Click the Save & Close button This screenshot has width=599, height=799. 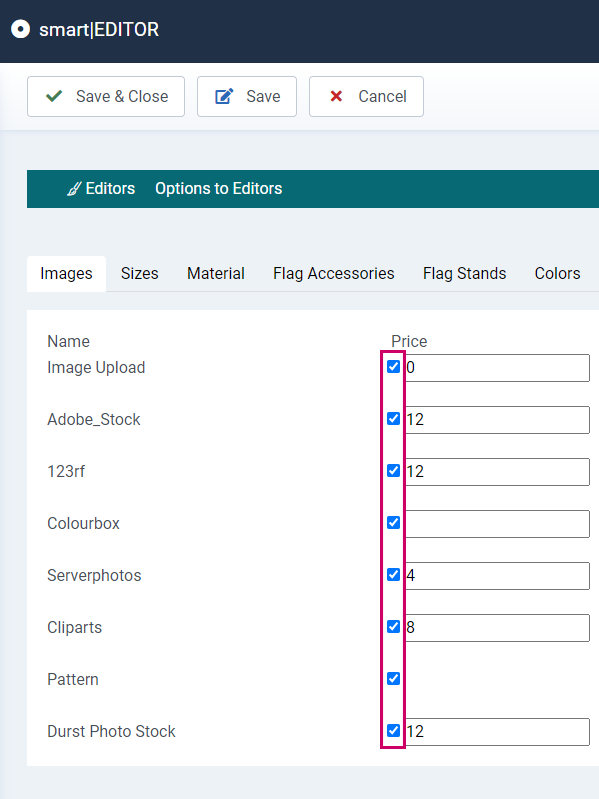coord(106,96)
